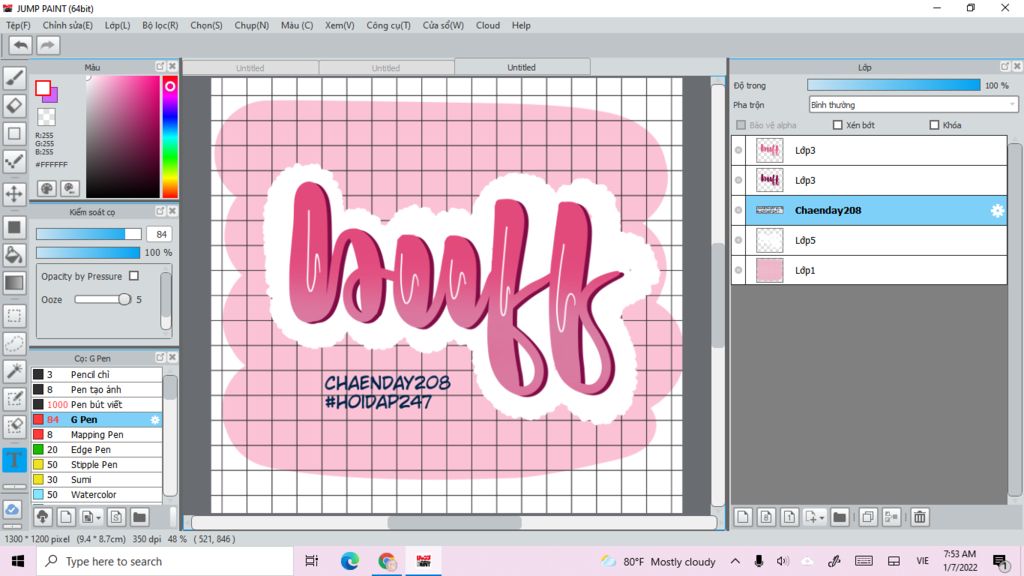Enable the Opacity by Pressure checkbox
1024x576 pixels.
134,276
